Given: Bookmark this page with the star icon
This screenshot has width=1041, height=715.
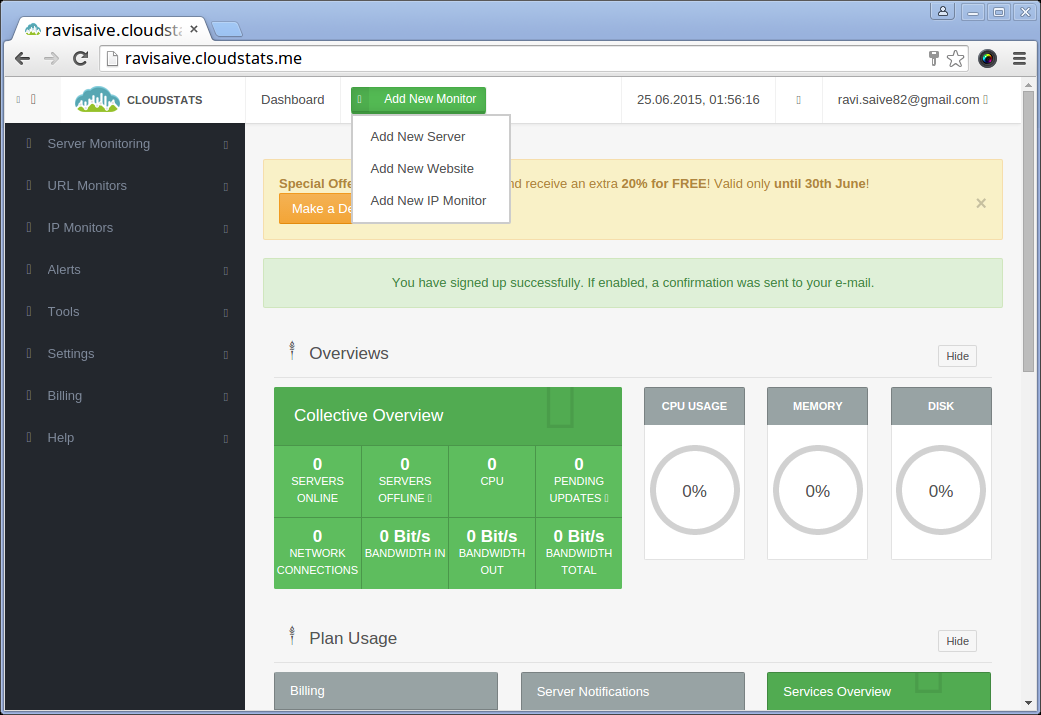Looking at the screenshot, I should (x=956, y=58).
